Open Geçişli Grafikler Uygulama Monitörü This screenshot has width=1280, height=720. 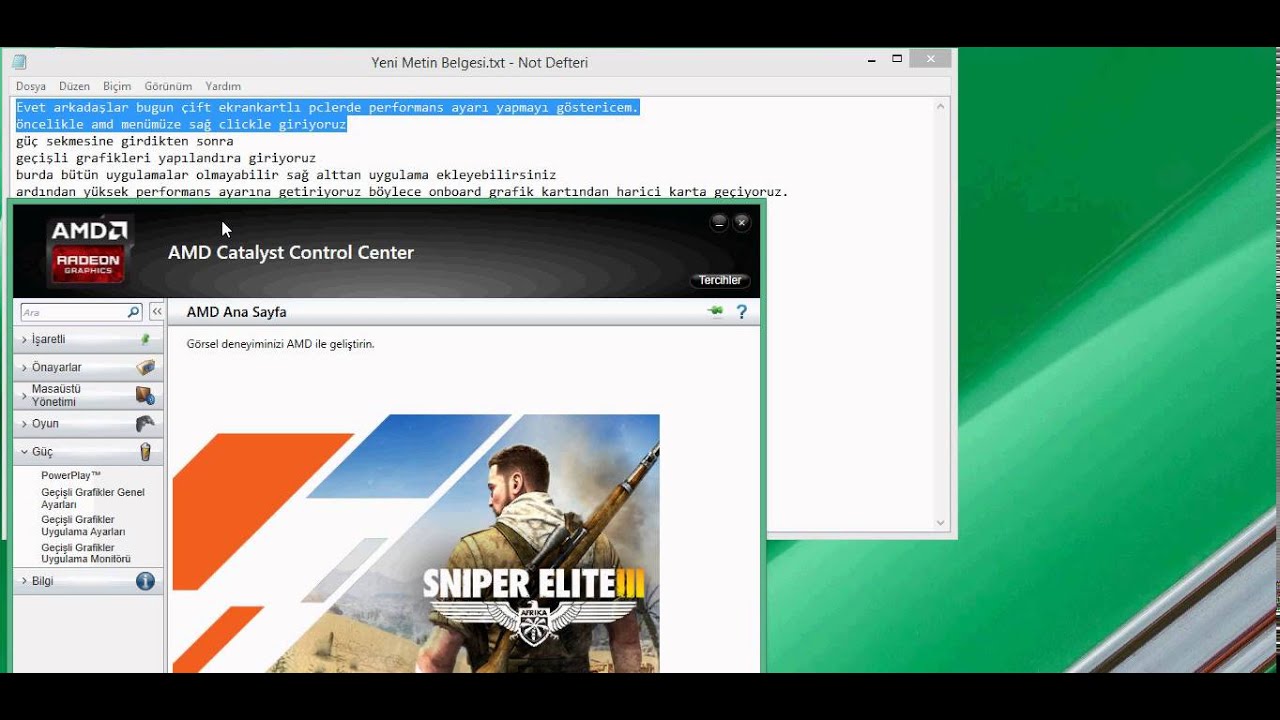click(x=86, y=553)
